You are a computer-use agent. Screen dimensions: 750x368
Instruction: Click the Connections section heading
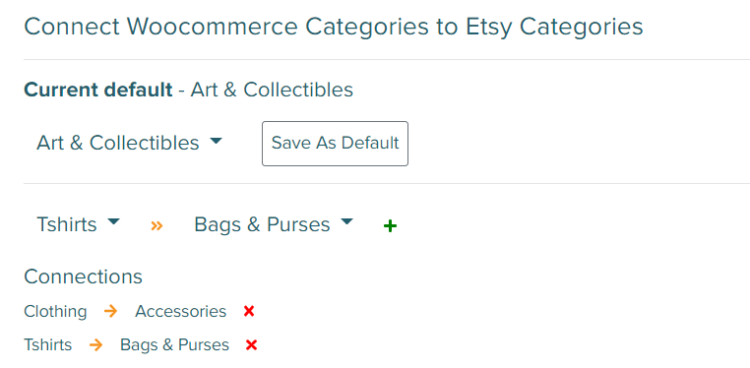point(83,277)
